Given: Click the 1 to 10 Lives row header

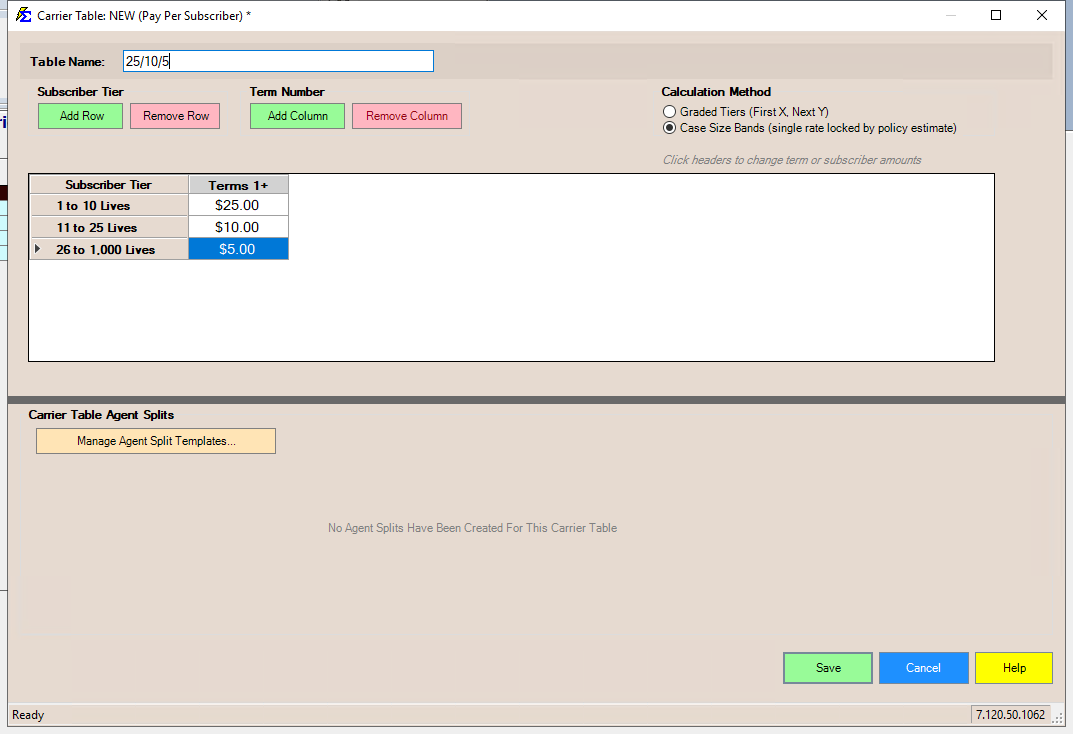Looking at the screenshot, I should pyautogui.click(x=108, y=206).
